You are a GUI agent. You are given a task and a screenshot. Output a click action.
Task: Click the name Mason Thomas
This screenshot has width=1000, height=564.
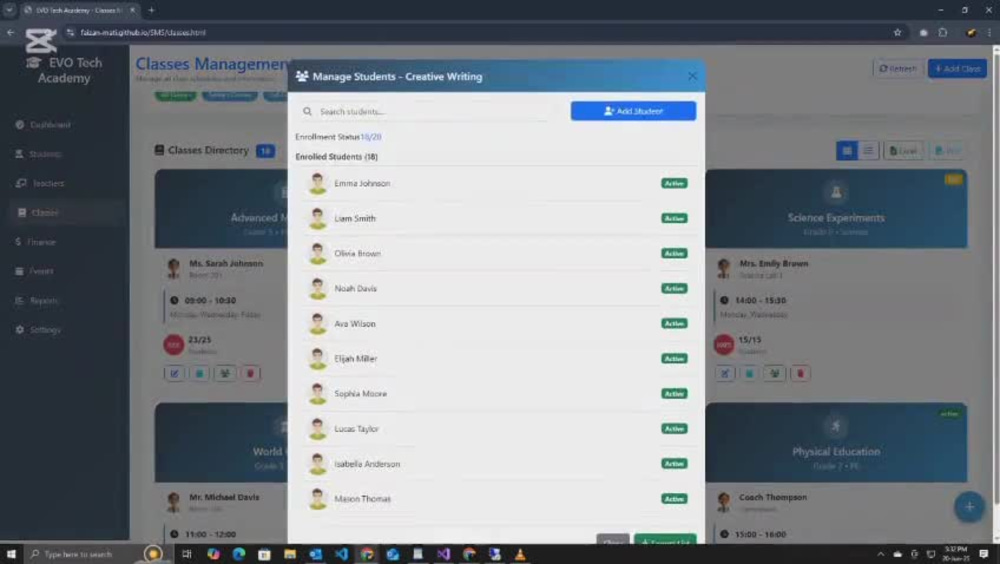click(362, 499)
